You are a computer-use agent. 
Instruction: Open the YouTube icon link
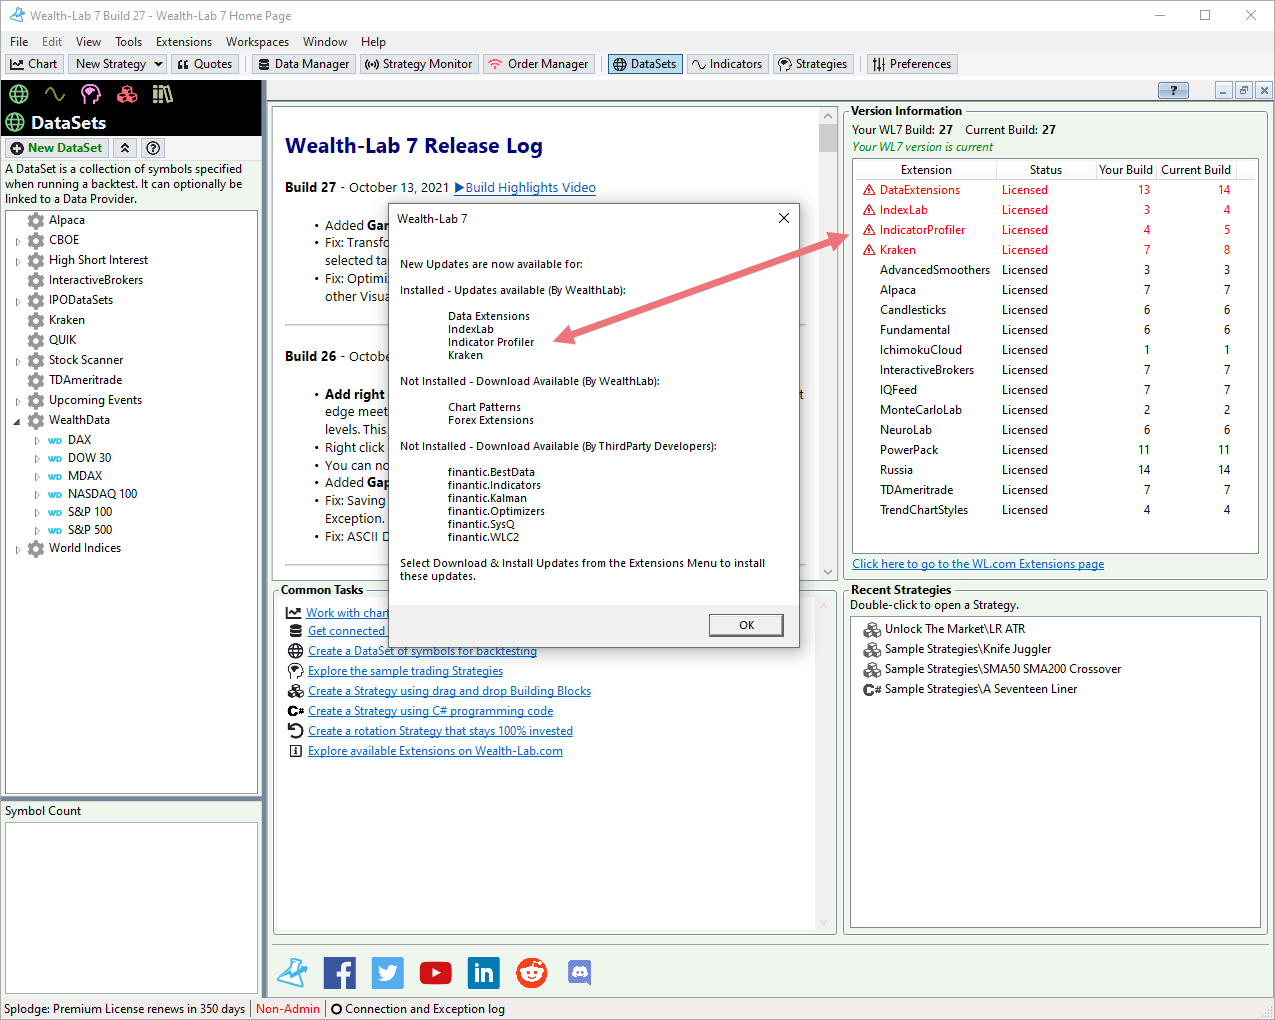(x=435, y=972)
